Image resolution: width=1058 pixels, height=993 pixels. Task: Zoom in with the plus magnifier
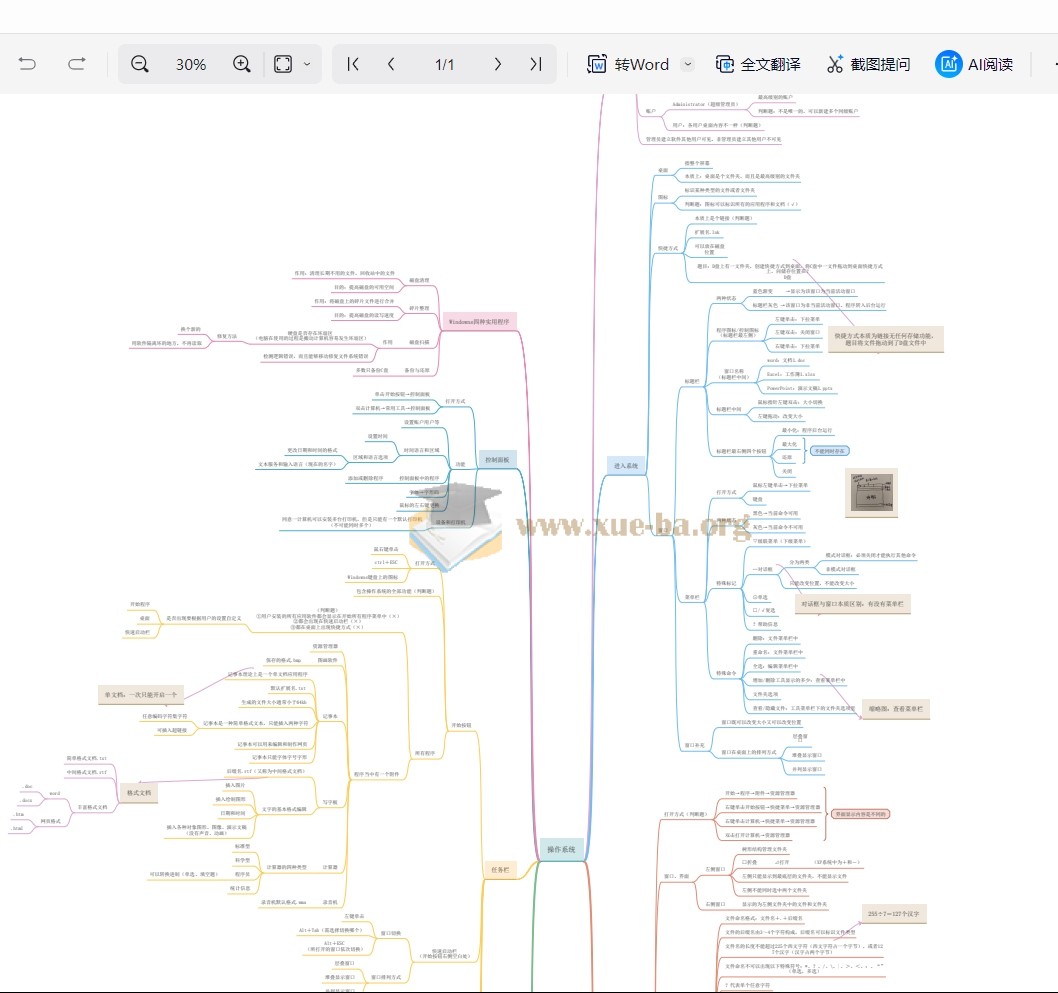pos(242,64)
